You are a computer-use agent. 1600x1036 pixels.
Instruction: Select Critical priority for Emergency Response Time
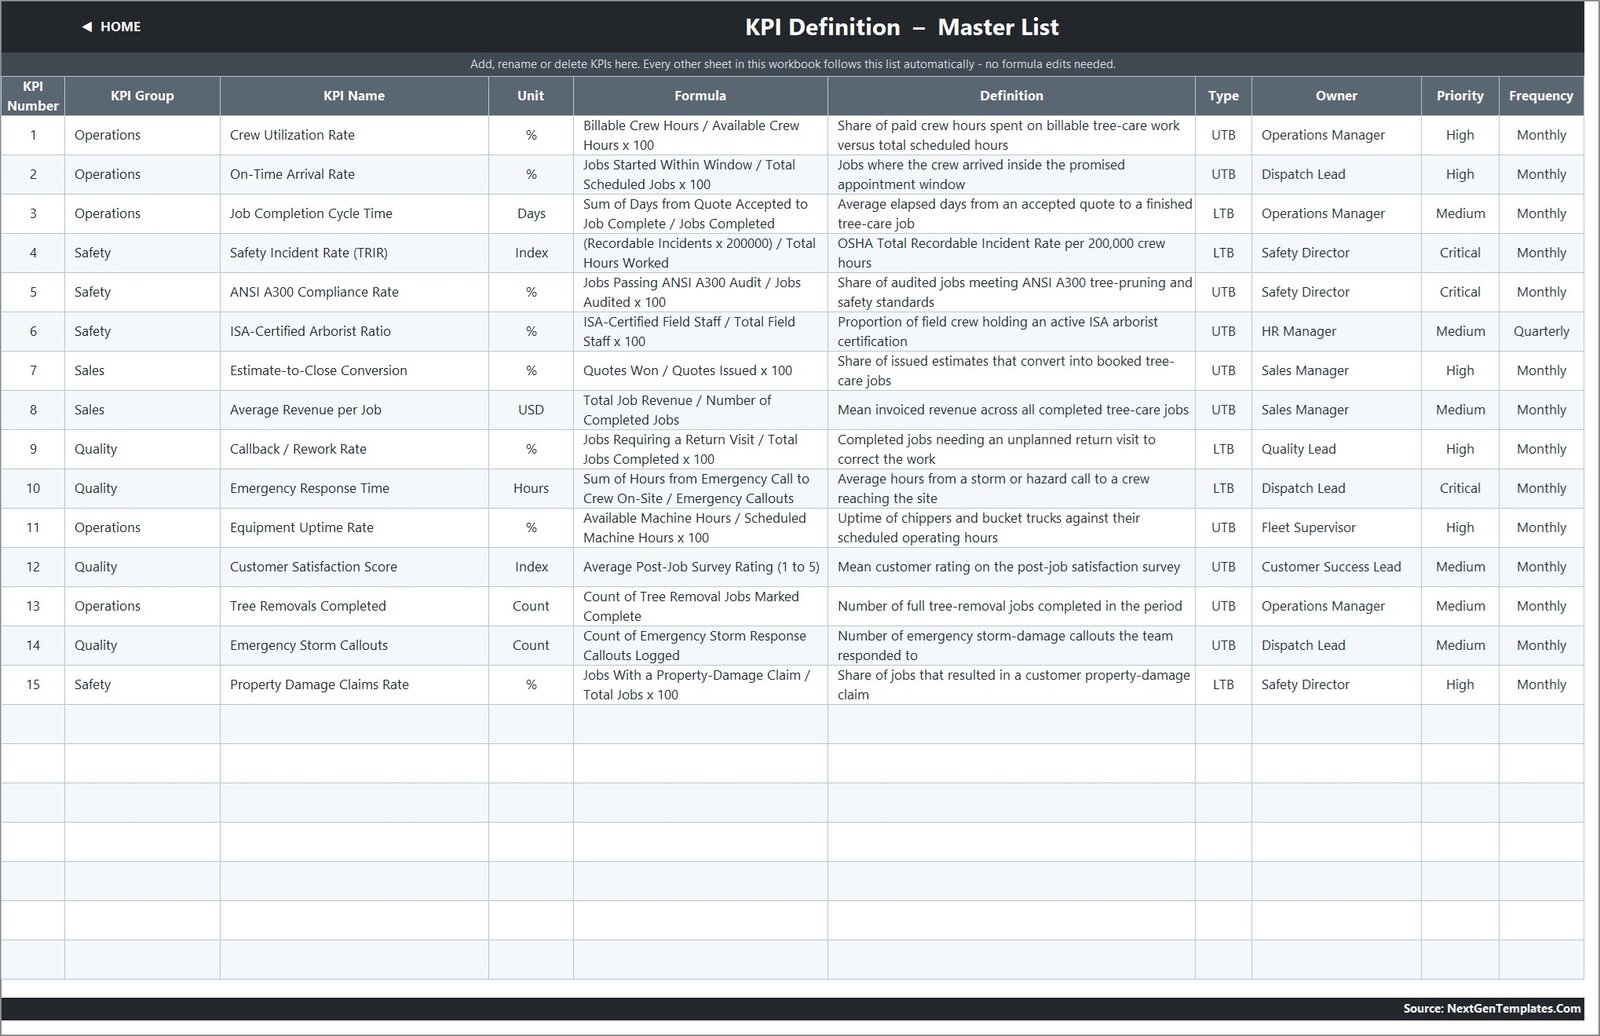tap(1460, 488)
